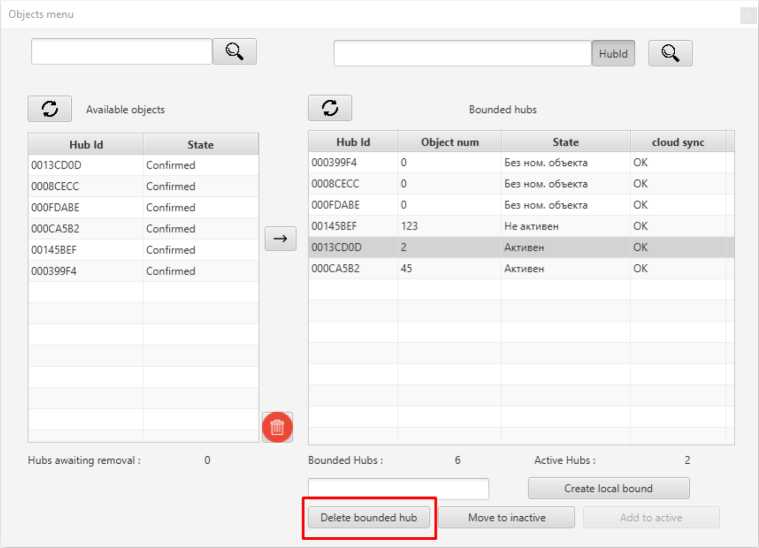Sort bounded hubs by cloud sync header
759x548 pixels.
point(678,142)
